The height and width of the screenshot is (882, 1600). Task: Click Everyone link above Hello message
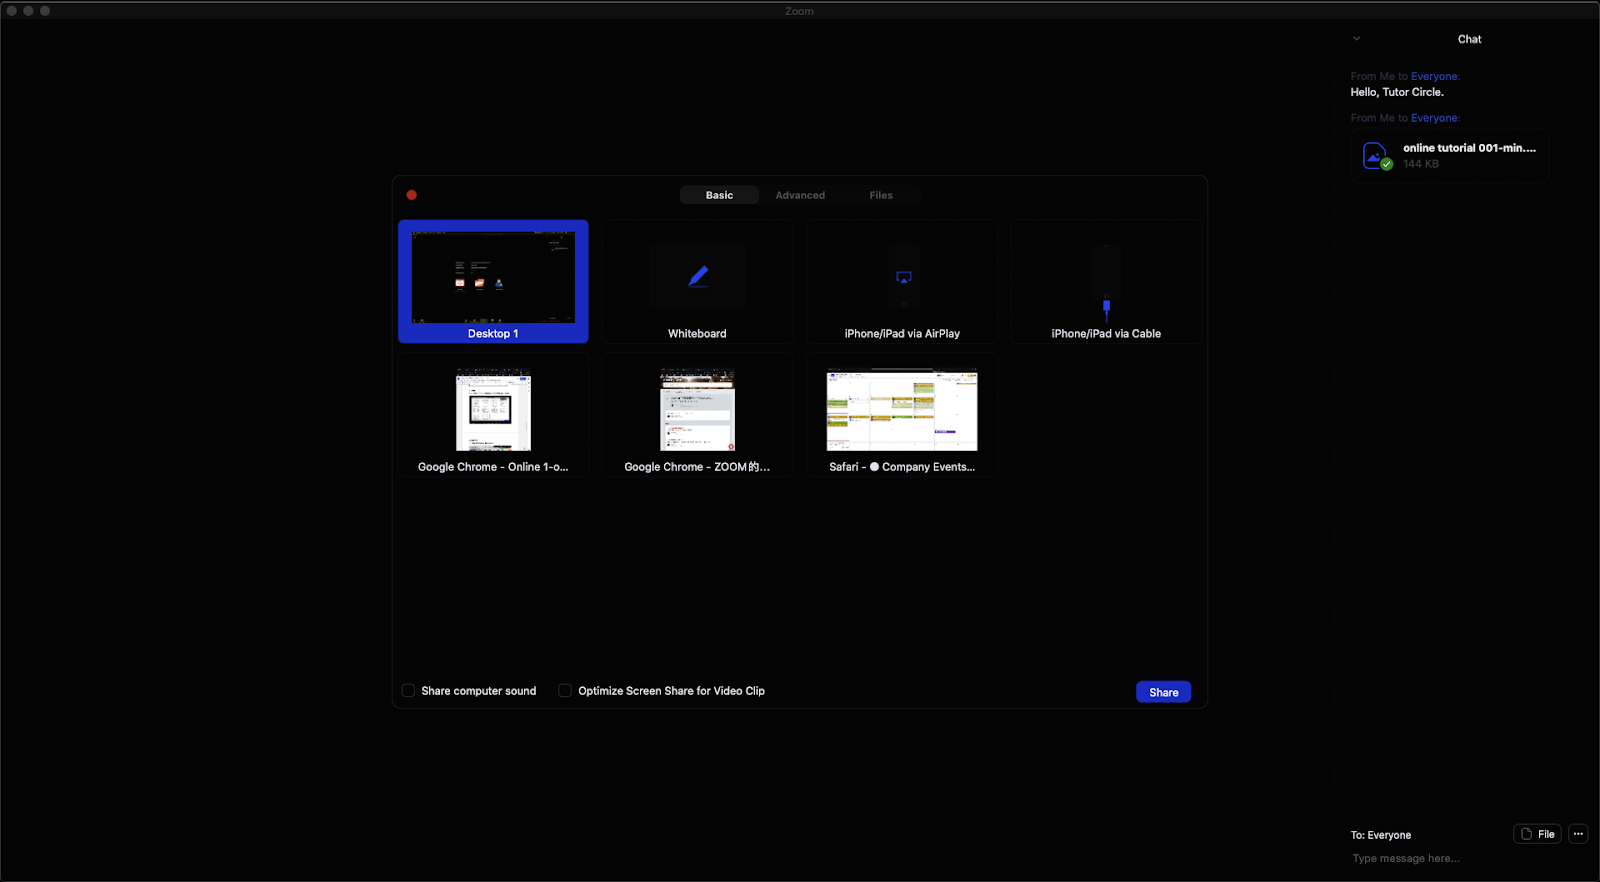pos(1435,76)
